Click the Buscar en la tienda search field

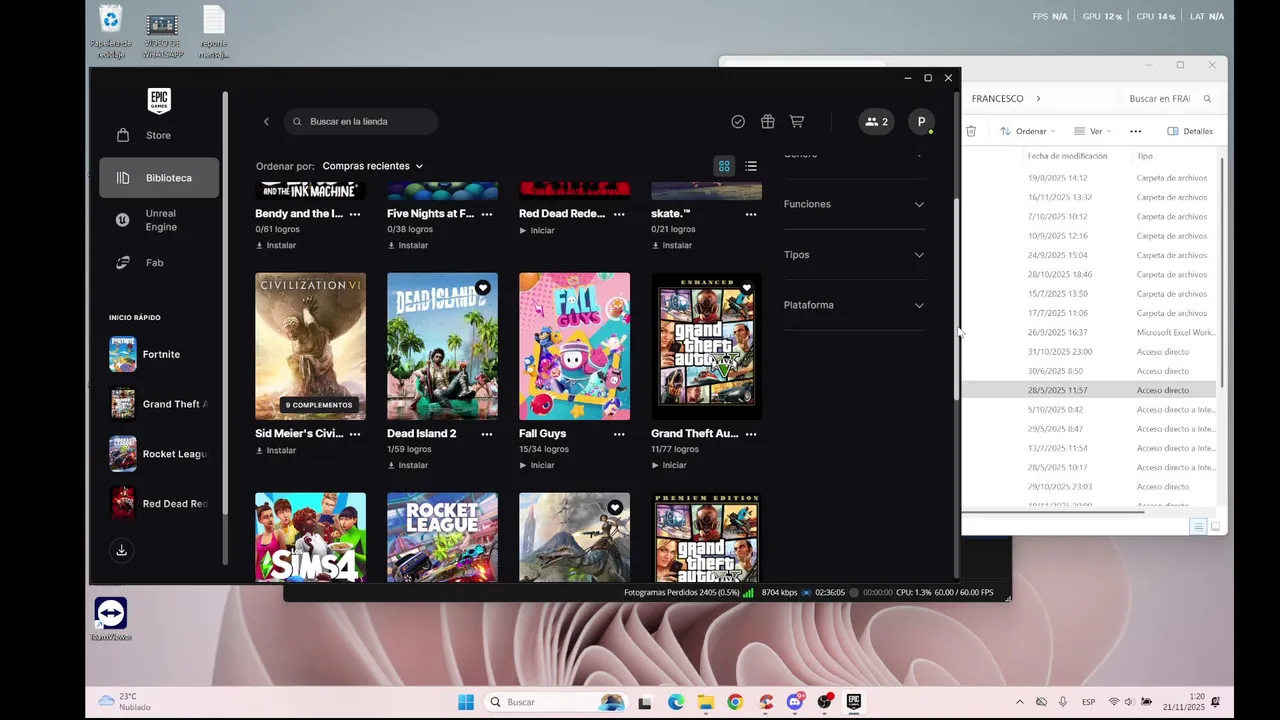click(x=361, y=122)
